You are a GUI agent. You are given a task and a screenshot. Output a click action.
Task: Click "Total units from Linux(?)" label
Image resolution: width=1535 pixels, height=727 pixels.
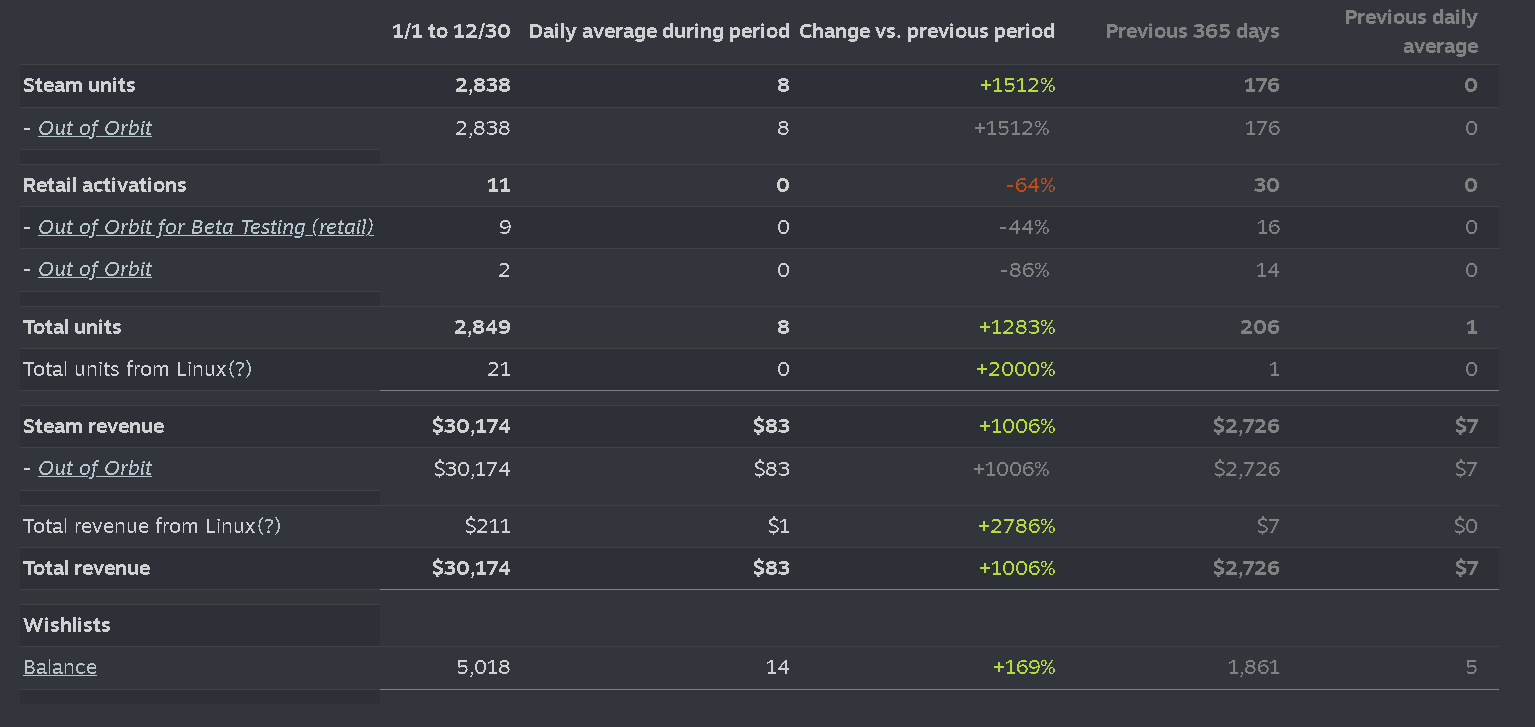pyautogui.click(x=137, y=369)
